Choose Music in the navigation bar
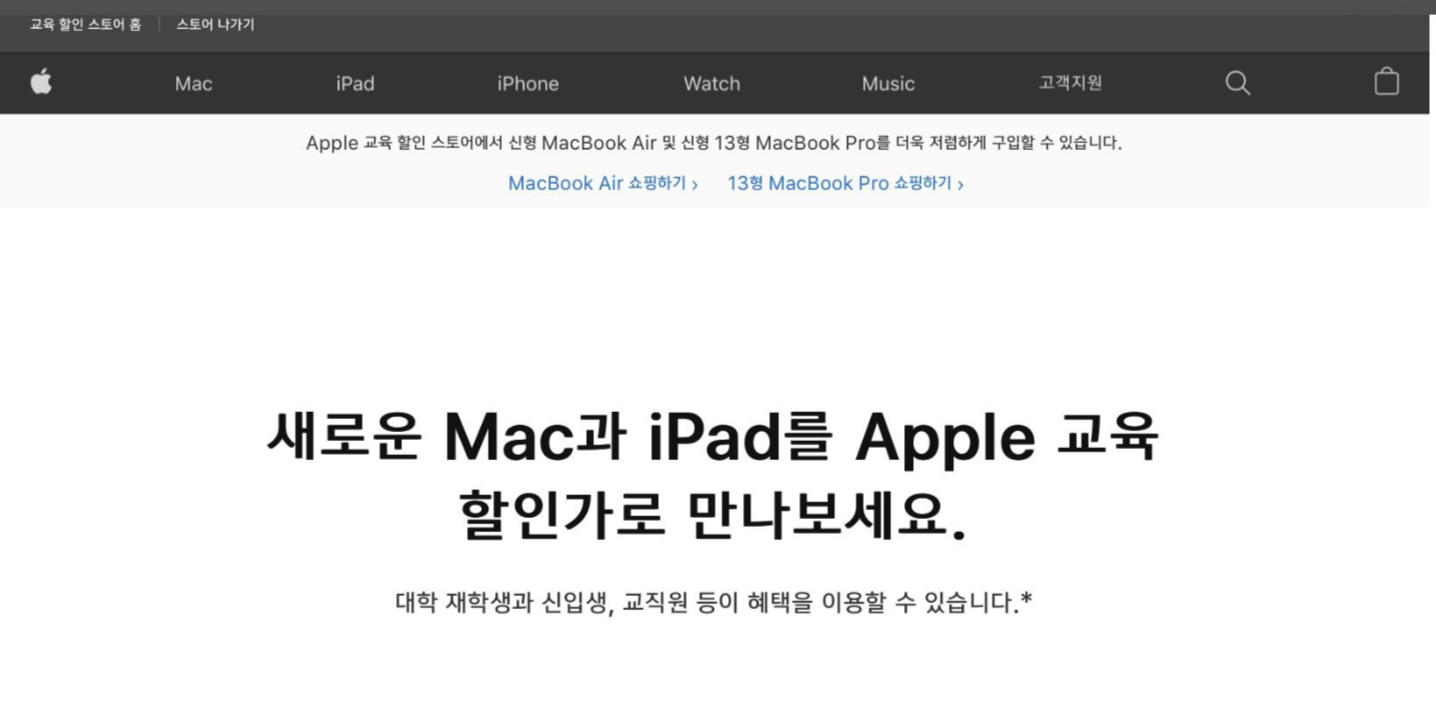The height and width of the screenshot is (705, 1436). (888, 84)
